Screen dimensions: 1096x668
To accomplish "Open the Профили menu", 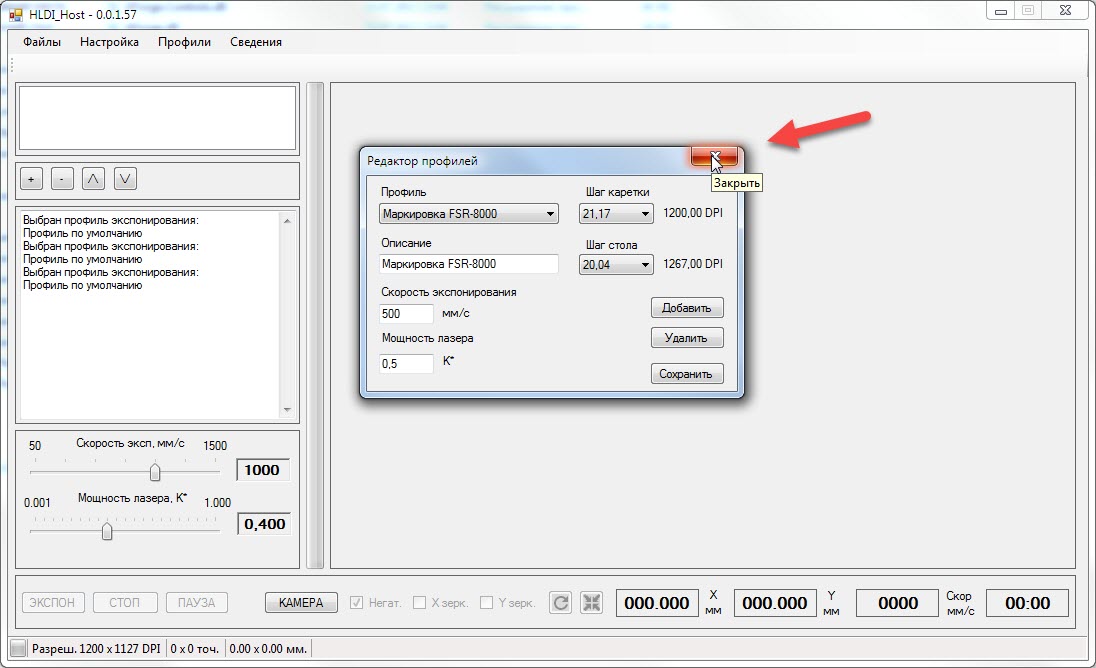I will pos(184,42).
